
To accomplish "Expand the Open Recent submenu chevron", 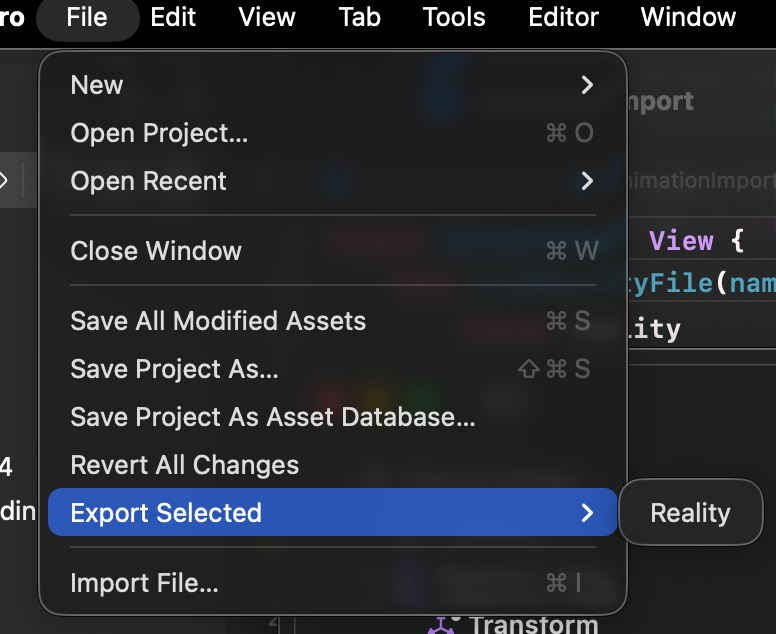I will point(587,181).
